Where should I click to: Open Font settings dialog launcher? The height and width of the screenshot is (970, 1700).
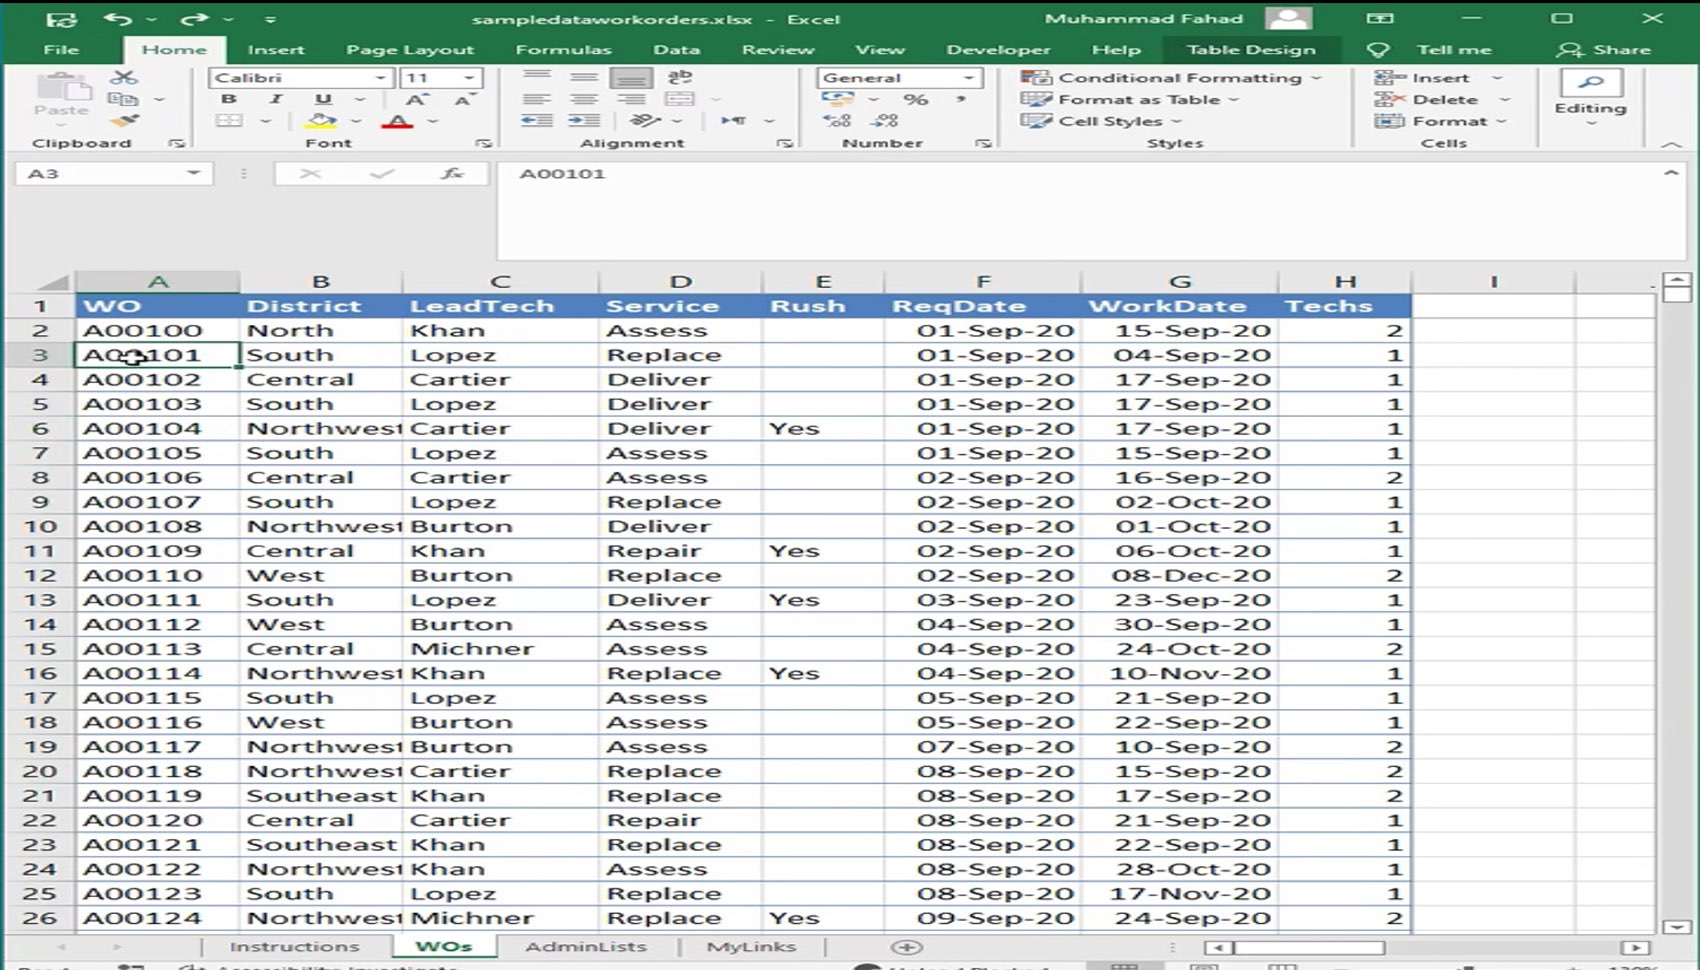[484, 144]
